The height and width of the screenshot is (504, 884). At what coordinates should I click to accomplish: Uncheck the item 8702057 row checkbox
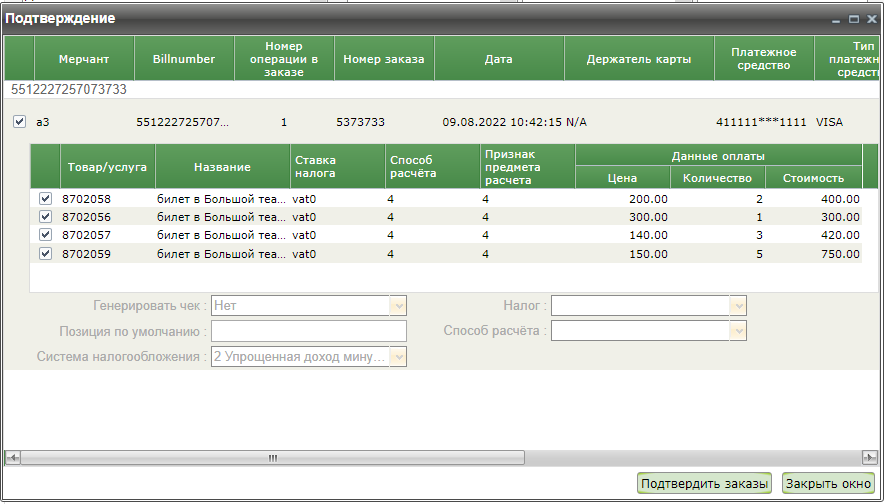tap(45, 235)
